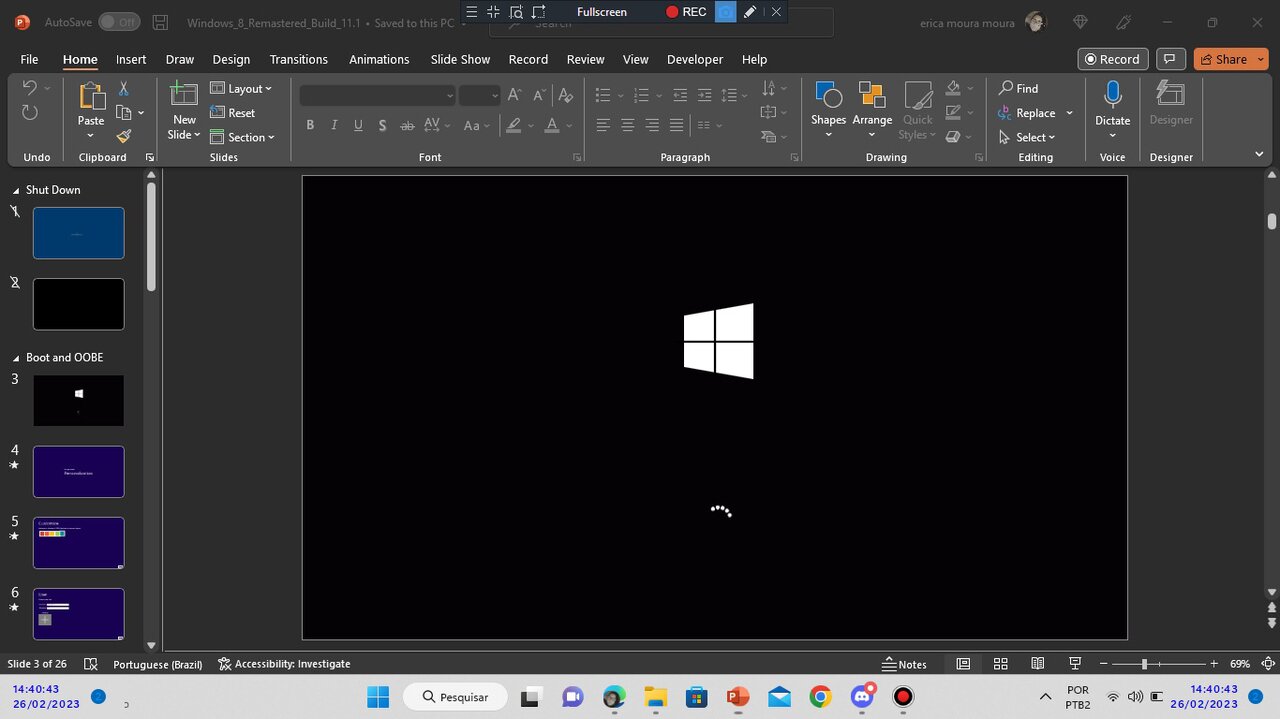This screenshot has width=1280, height=719.
Task: Open the Comments pane icon
Action: (x=1170, y=59)
